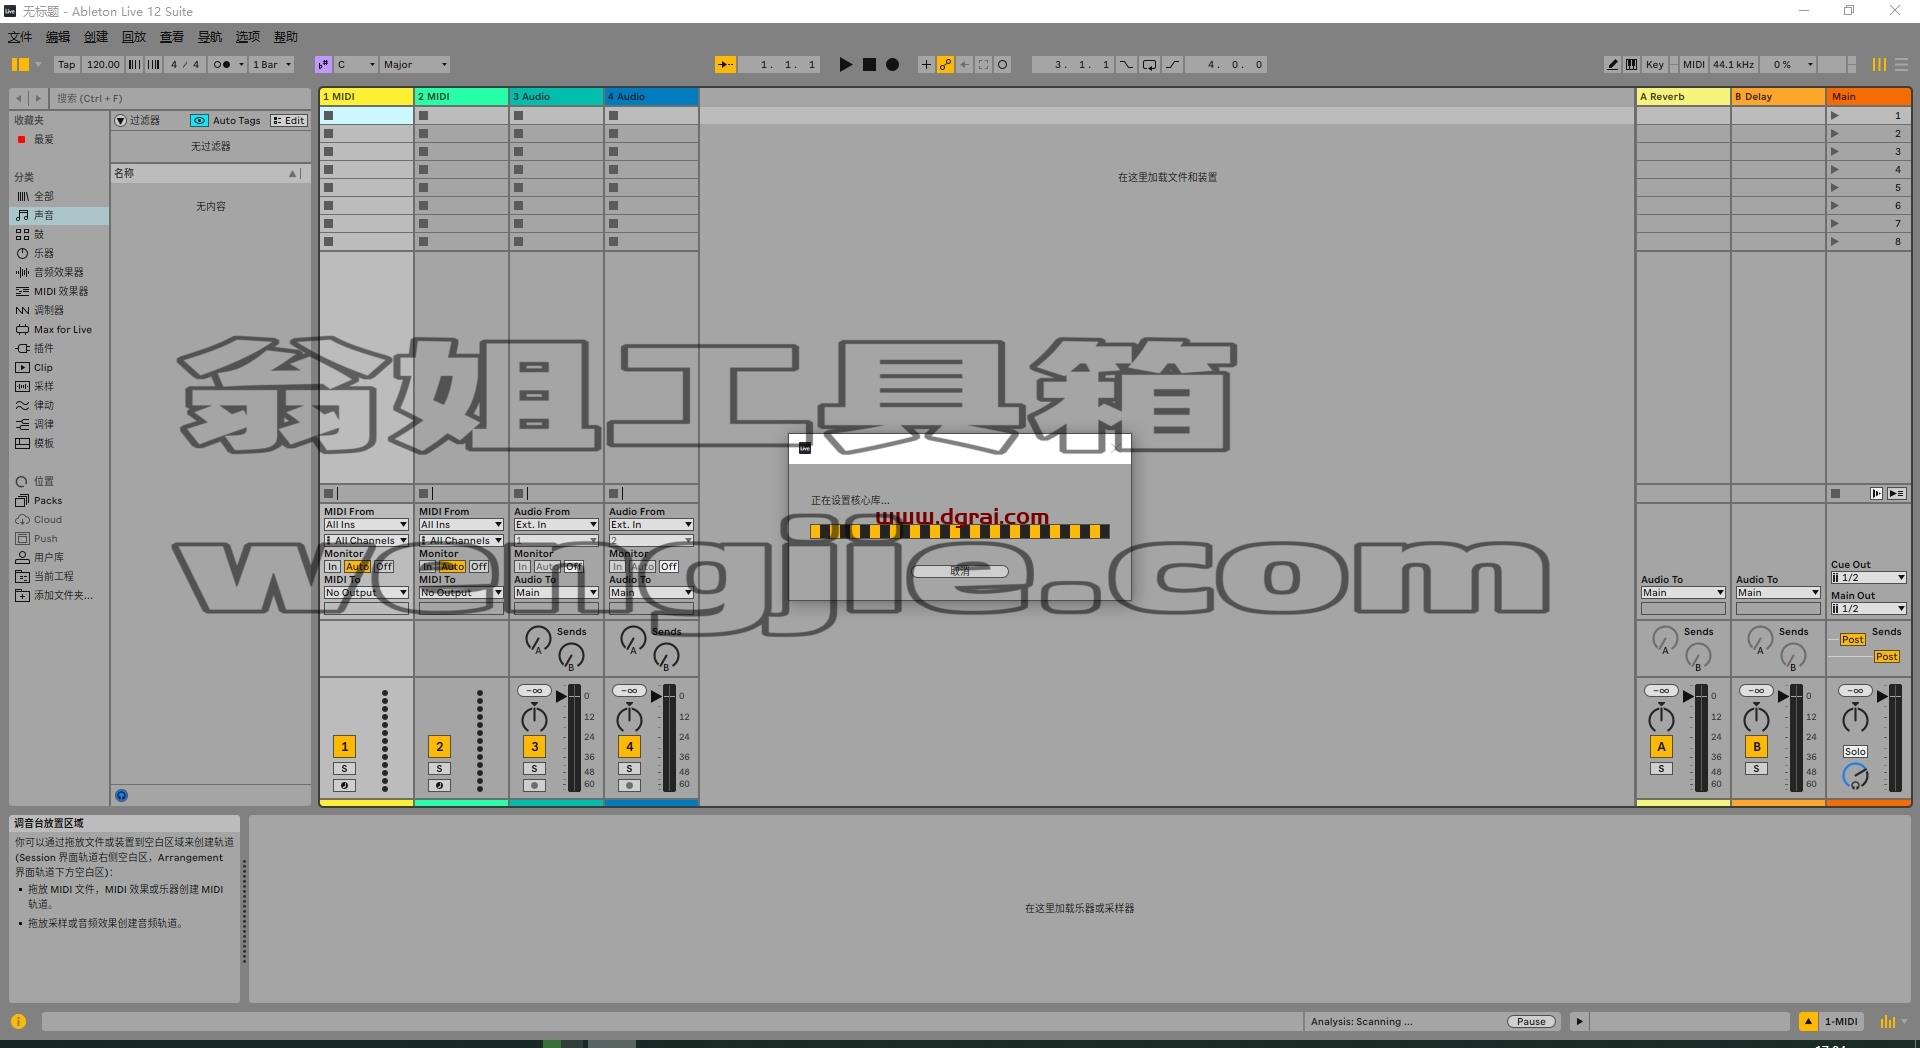Click the info icon in status bar
The width and height of the screenshot is (1920, 1048).
[x=18, y=1021]
